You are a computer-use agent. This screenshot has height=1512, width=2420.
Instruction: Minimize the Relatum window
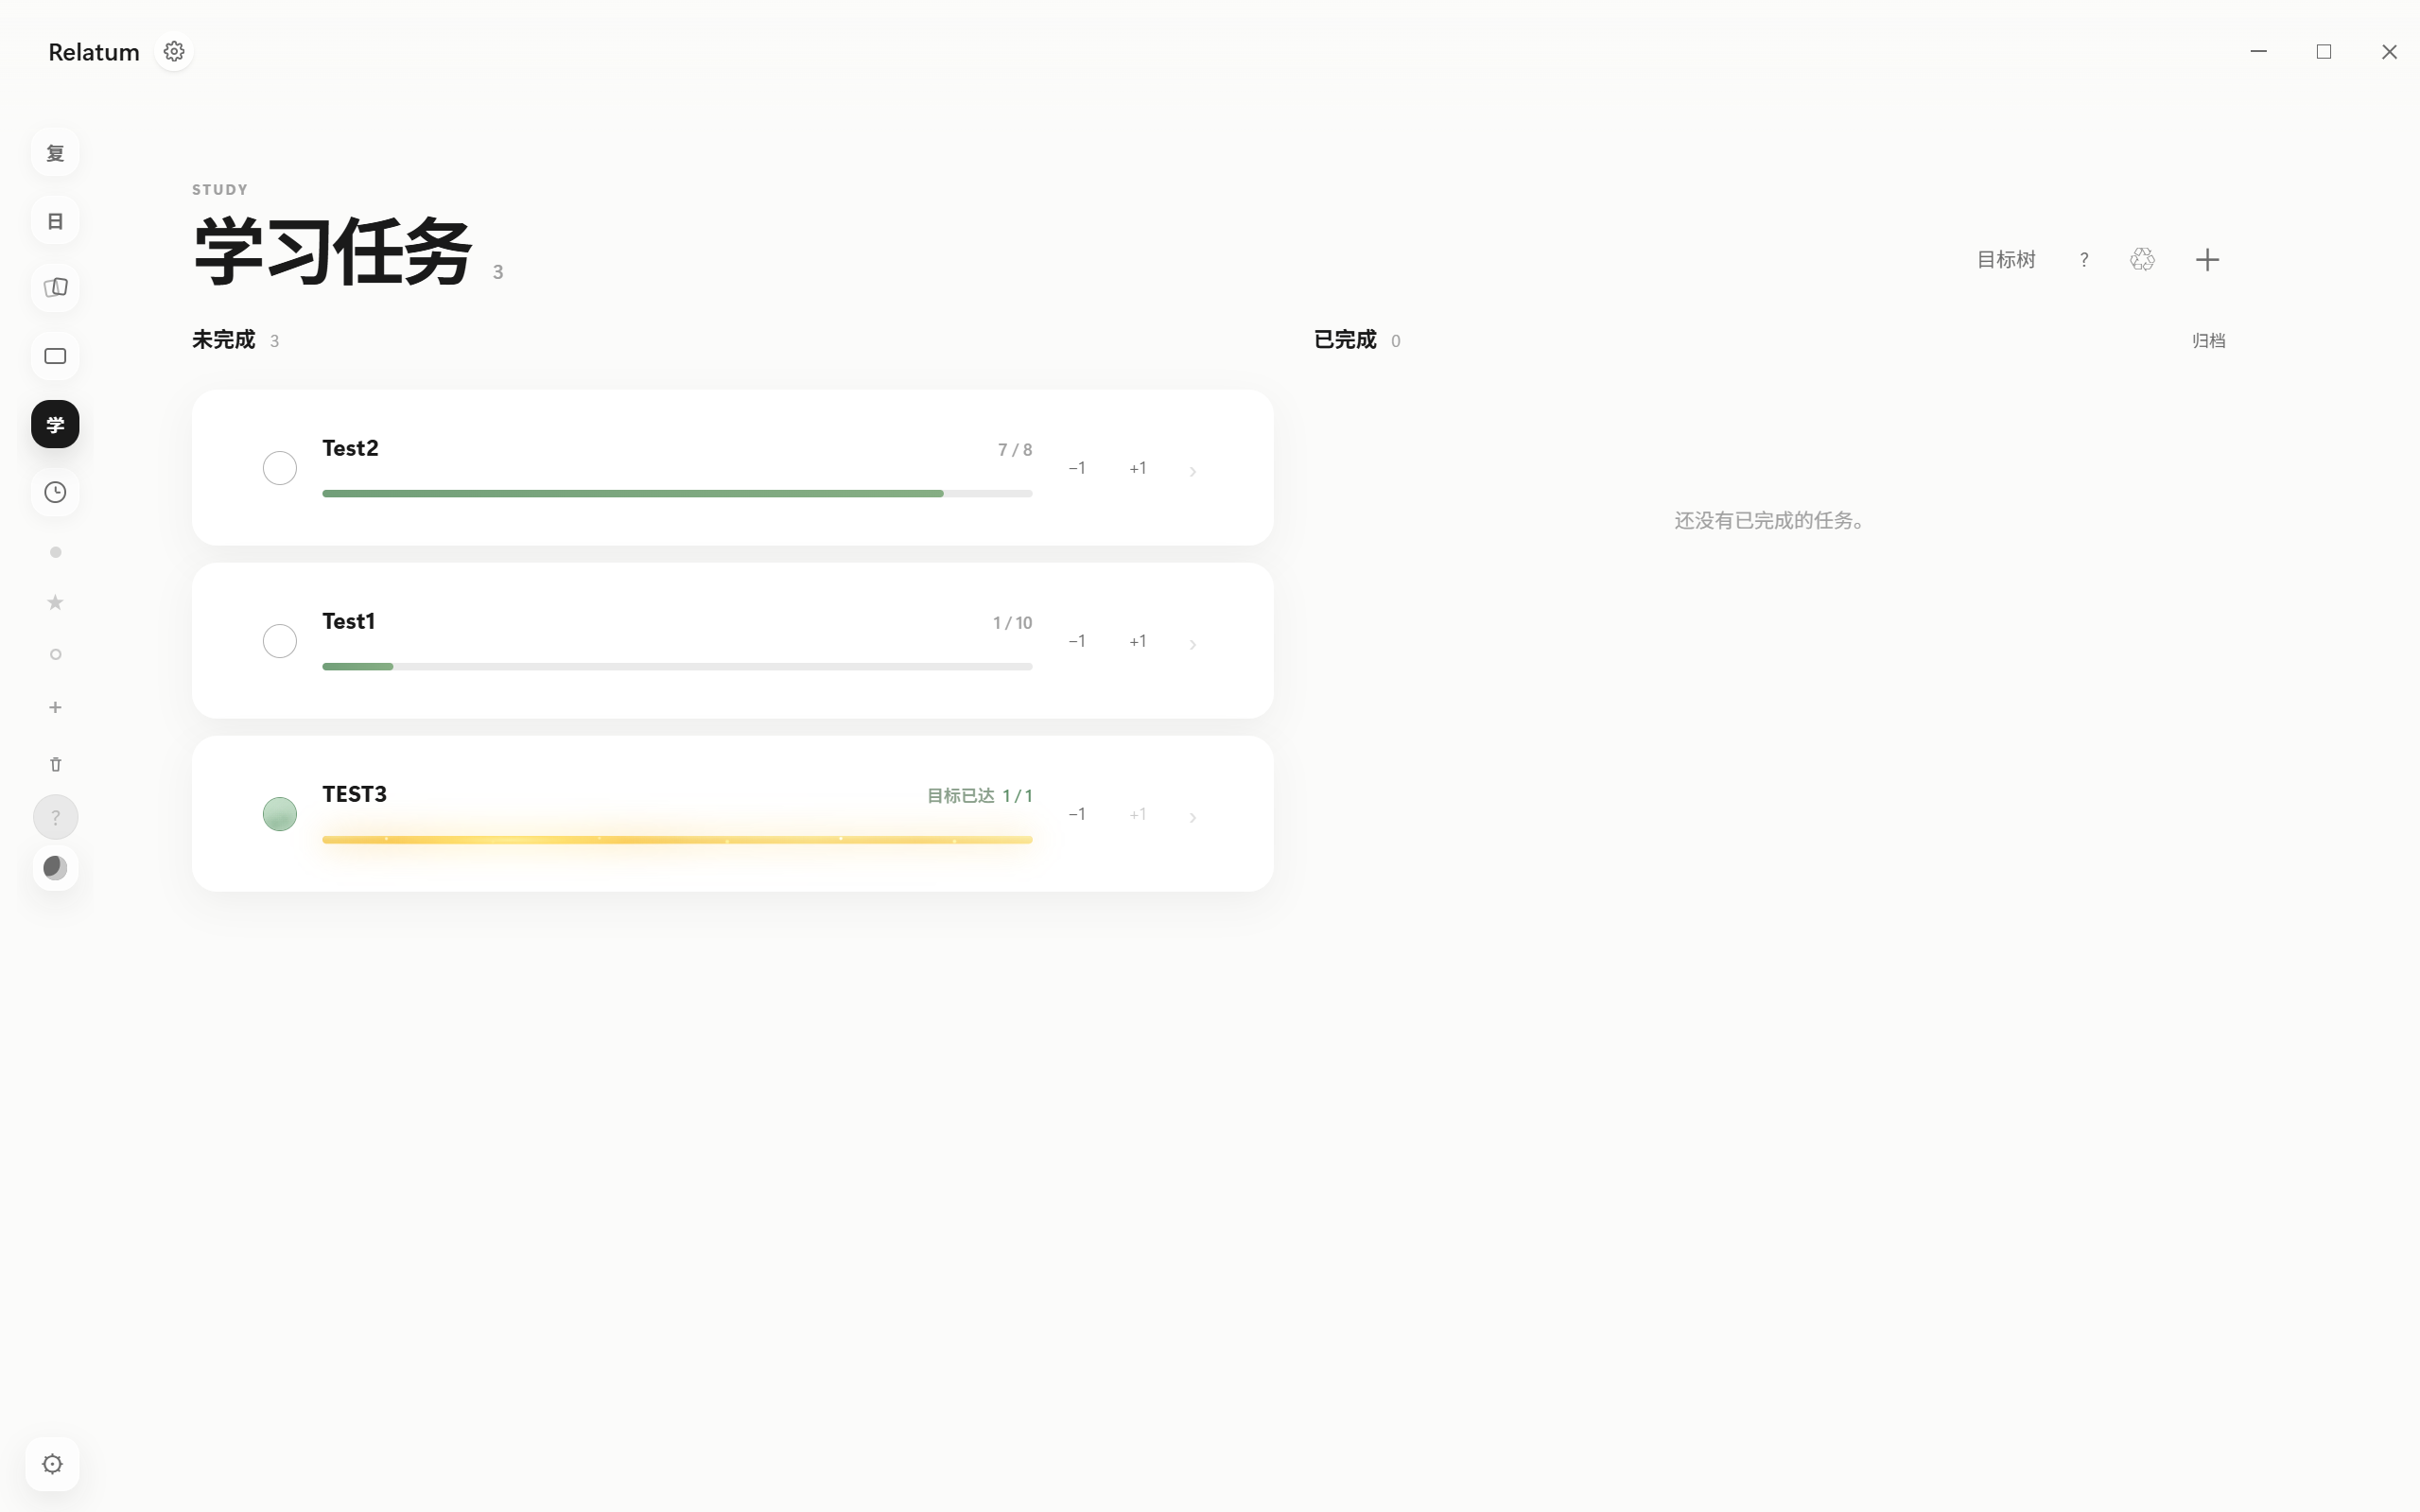coord(2258,51)
